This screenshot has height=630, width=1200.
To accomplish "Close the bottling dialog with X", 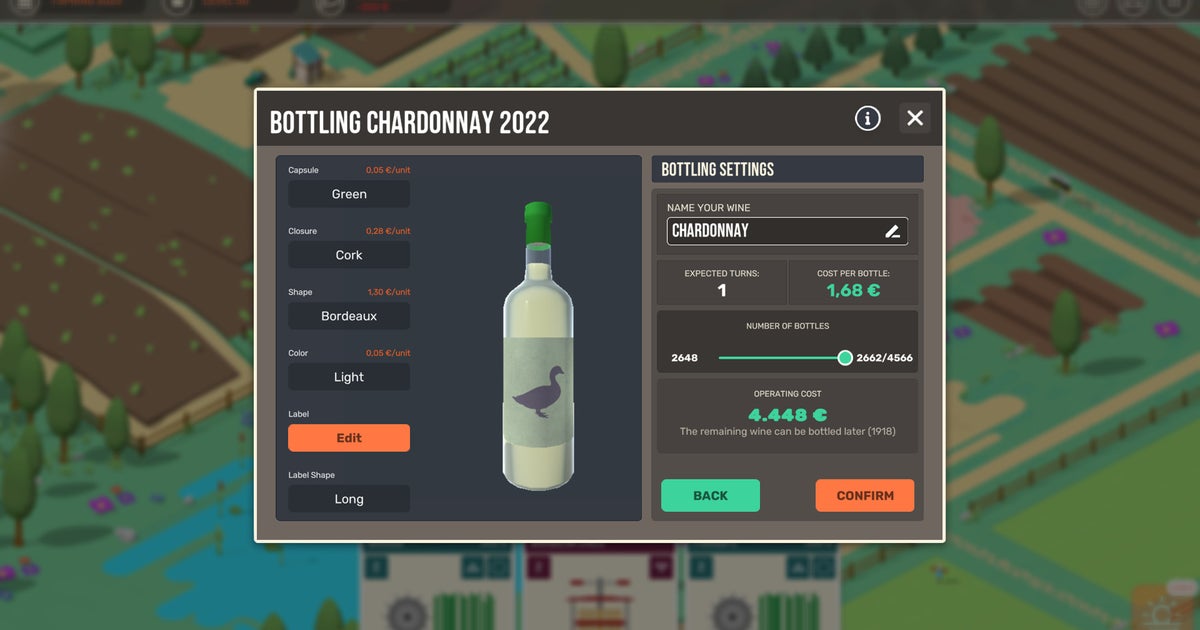I will 914,118.
